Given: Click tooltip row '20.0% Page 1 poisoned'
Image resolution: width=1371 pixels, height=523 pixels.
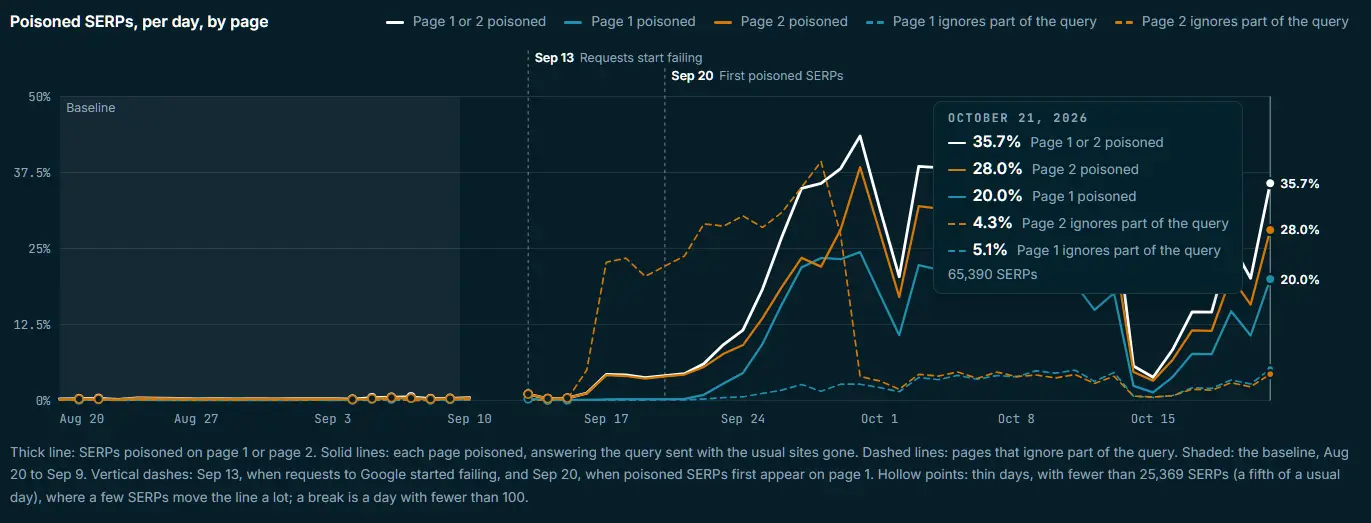Looking at the screenshot, I should tap(1042, 196).
